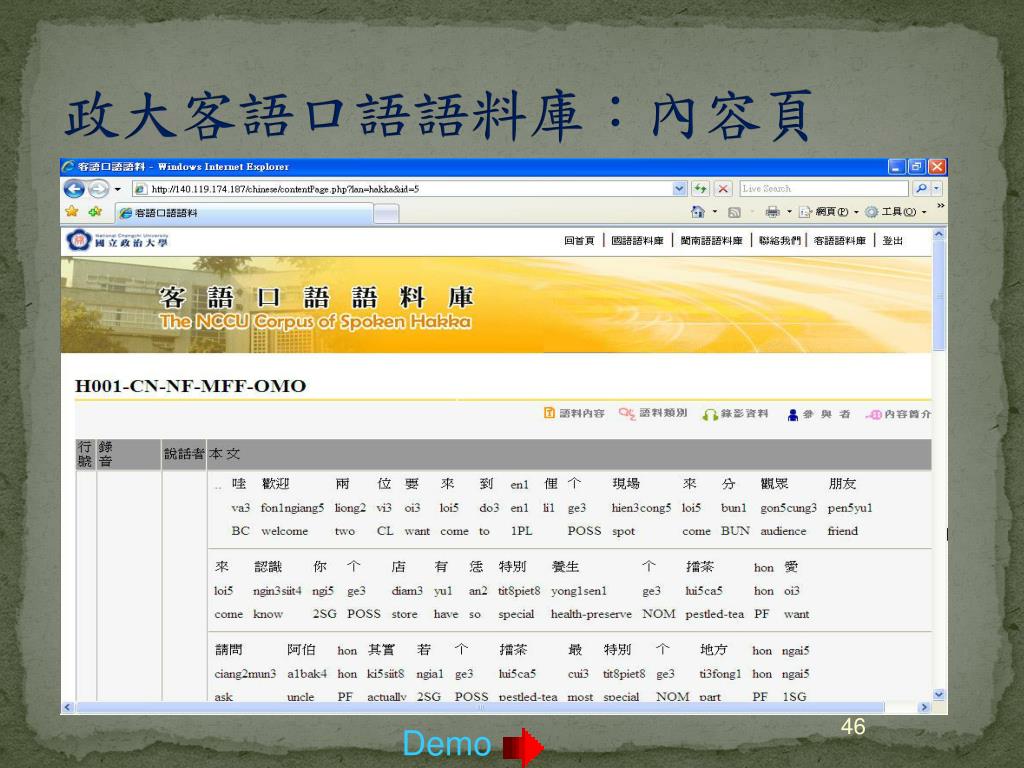The width and height of the screenshot is (1024, 768).
Task: Click the horizontal scrollbar left arrow
Action: tap(67, 707)
